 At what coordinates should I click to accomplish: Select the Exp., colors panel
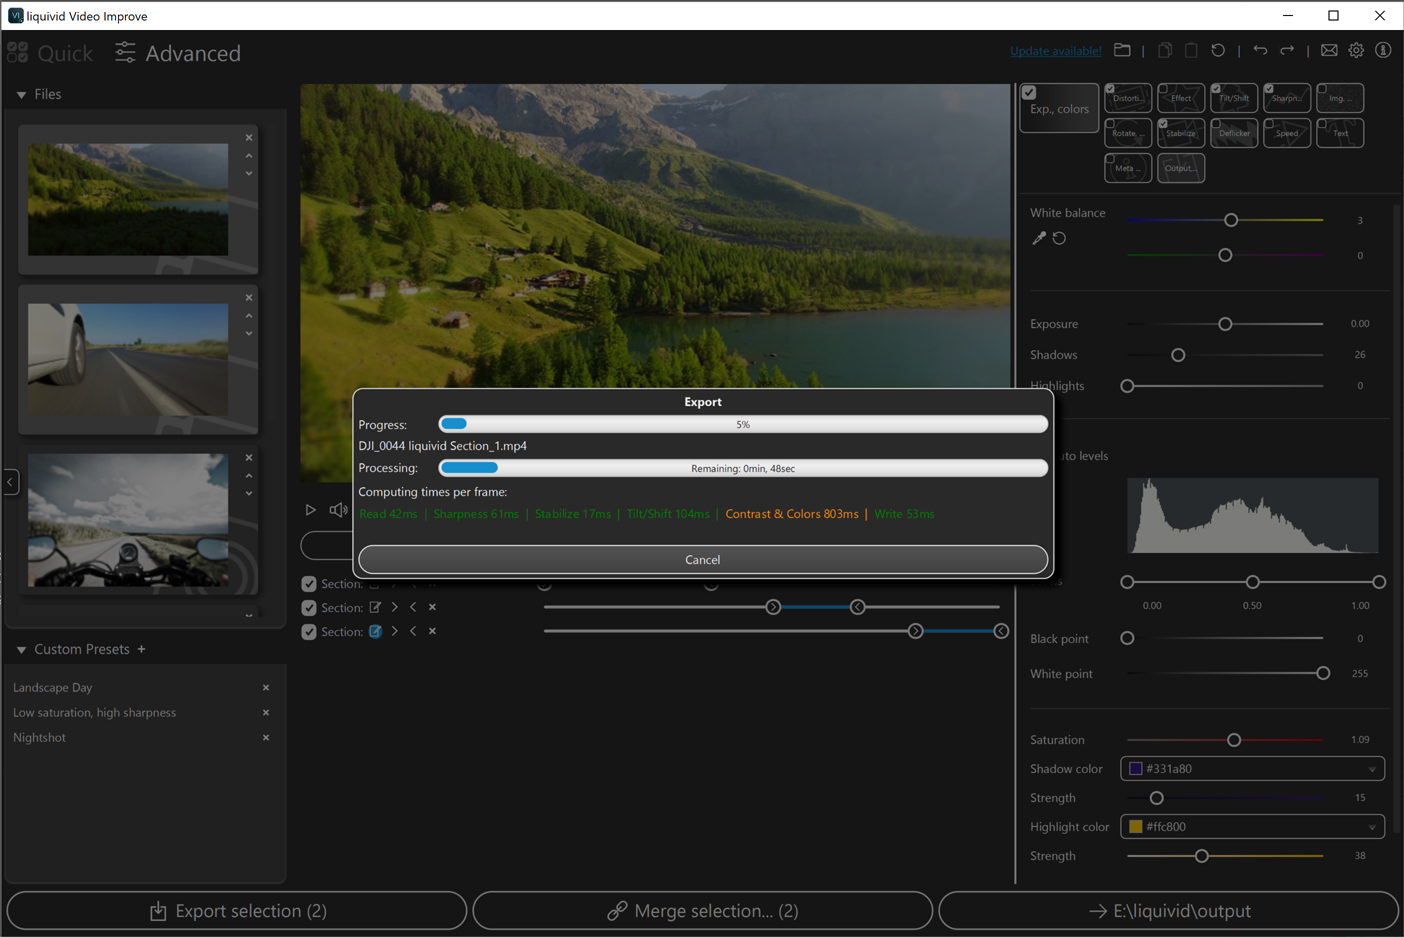point(1058,107)
